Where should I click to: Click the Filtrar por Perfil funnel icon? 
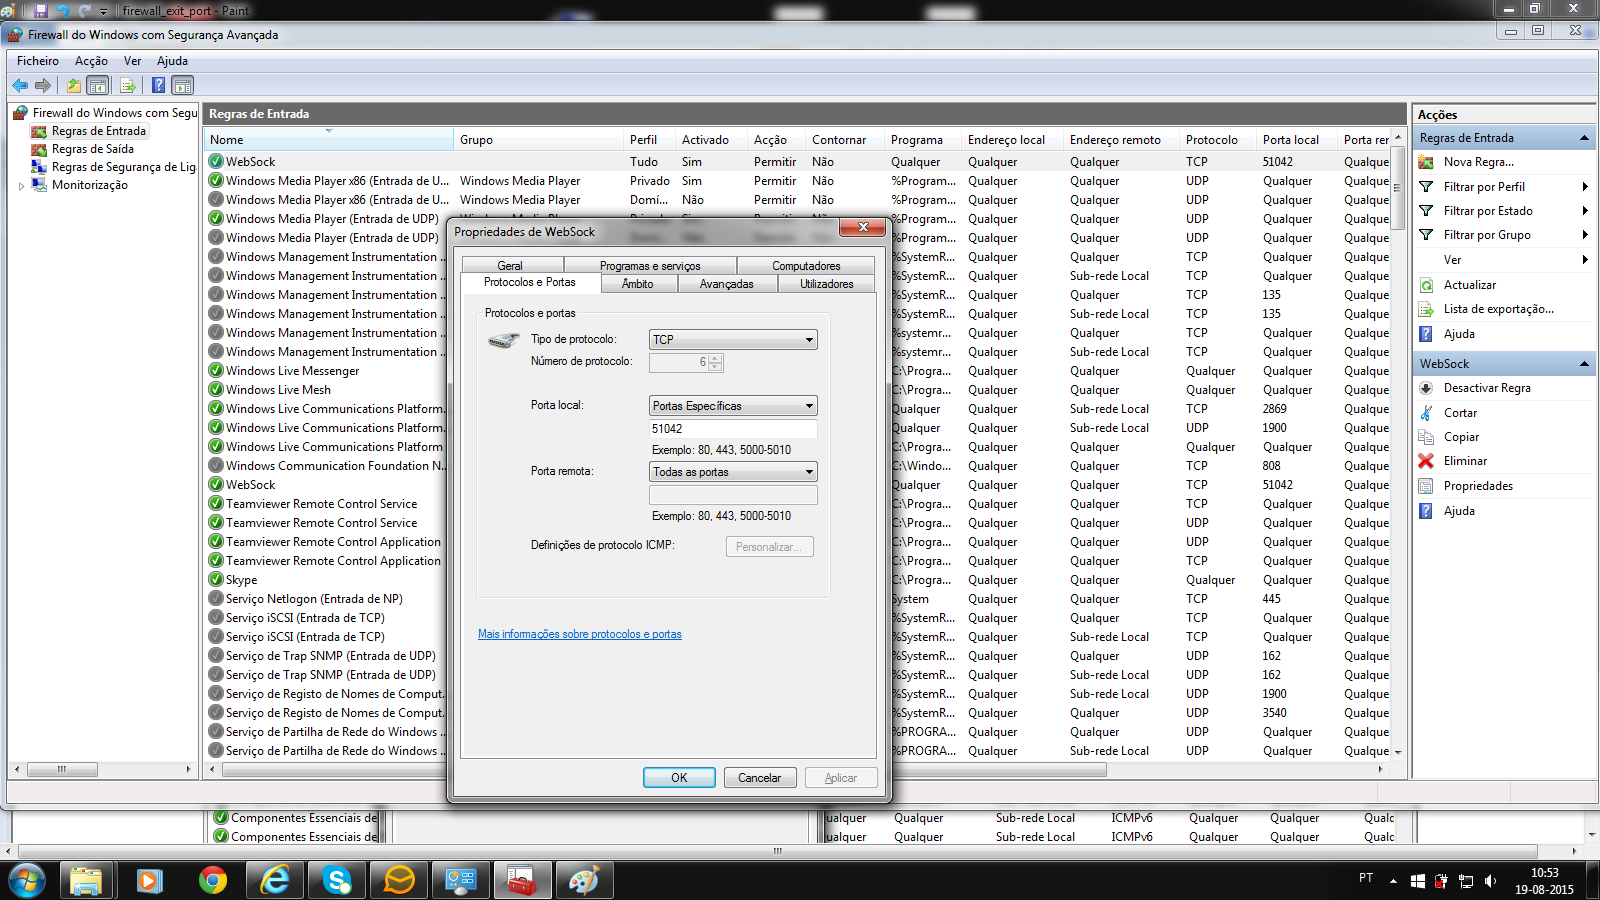(1427, 187)
